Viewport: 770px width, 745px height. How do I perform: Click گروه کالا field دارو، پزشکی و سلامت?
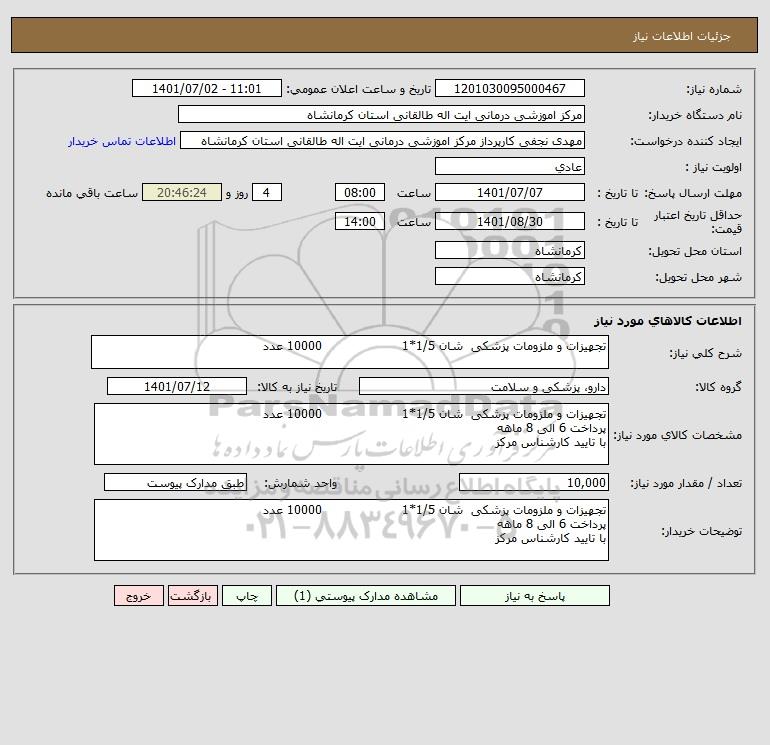[x=484, y=386]
